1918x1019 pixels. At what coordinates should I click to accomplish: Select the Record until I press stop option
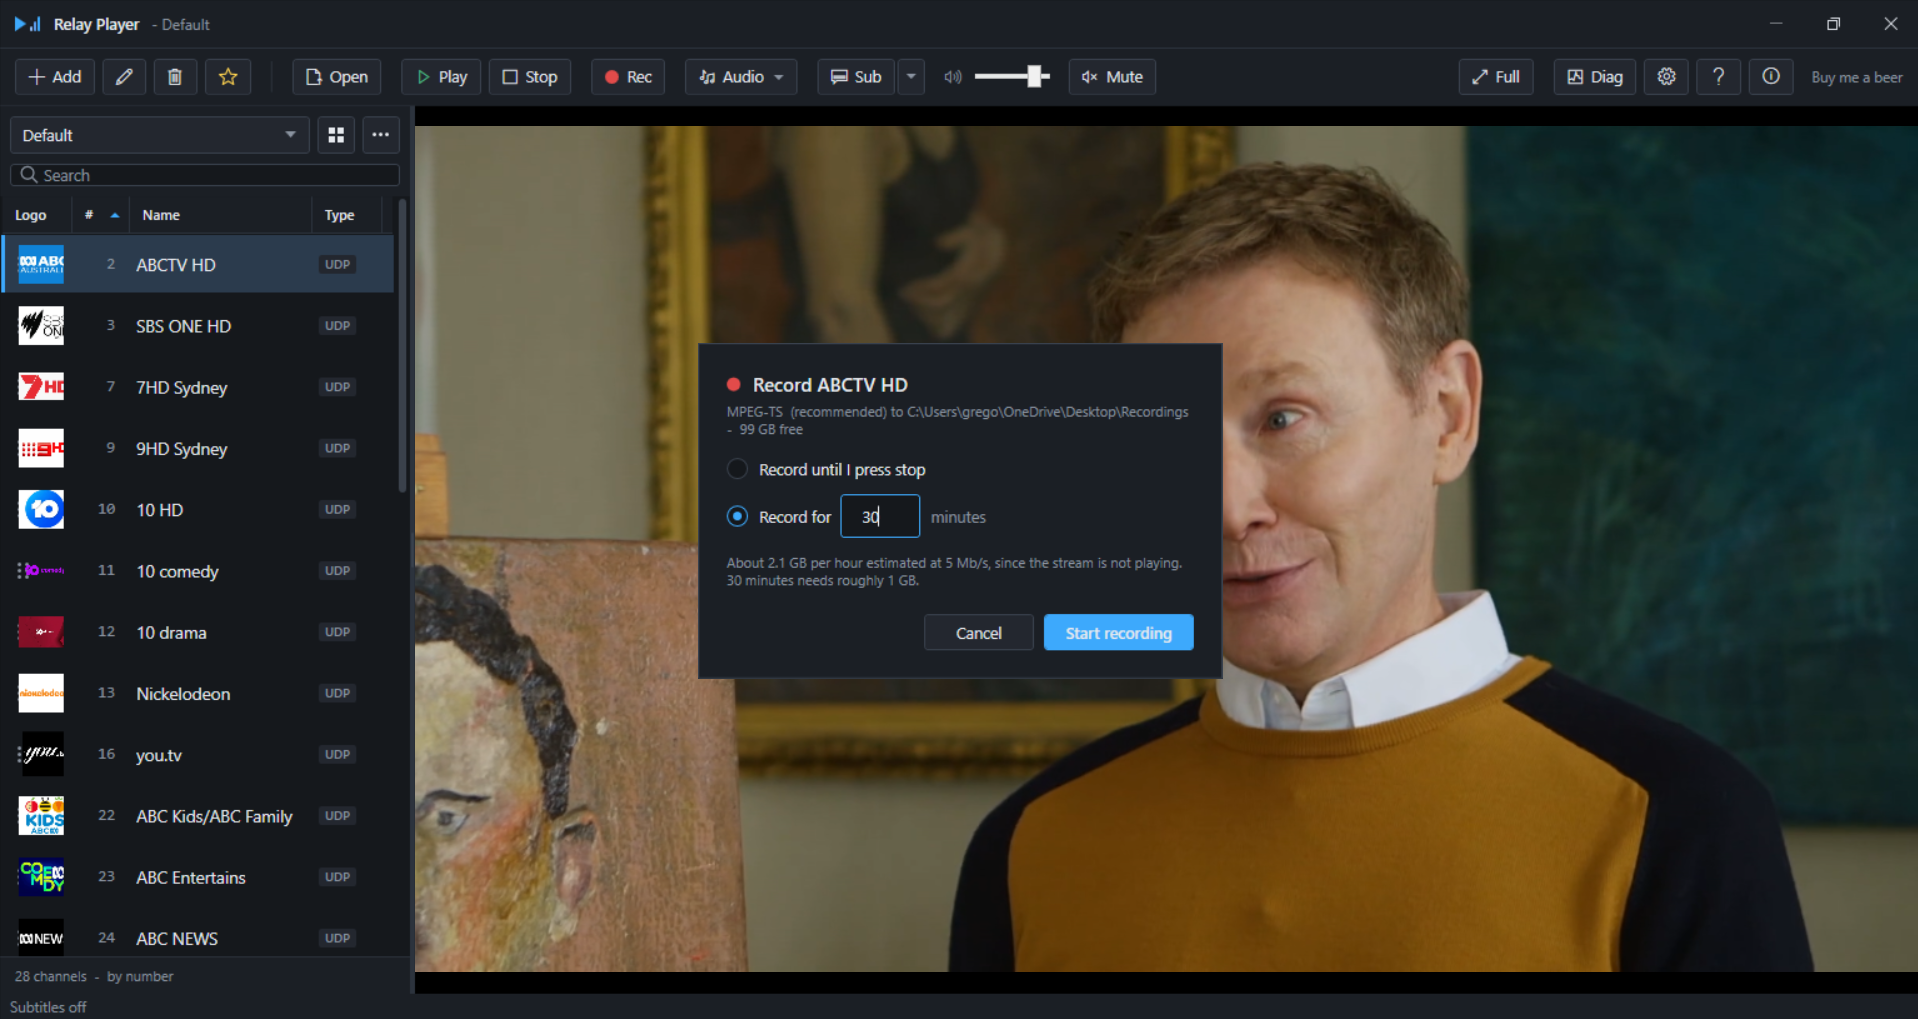click(826, 469)
